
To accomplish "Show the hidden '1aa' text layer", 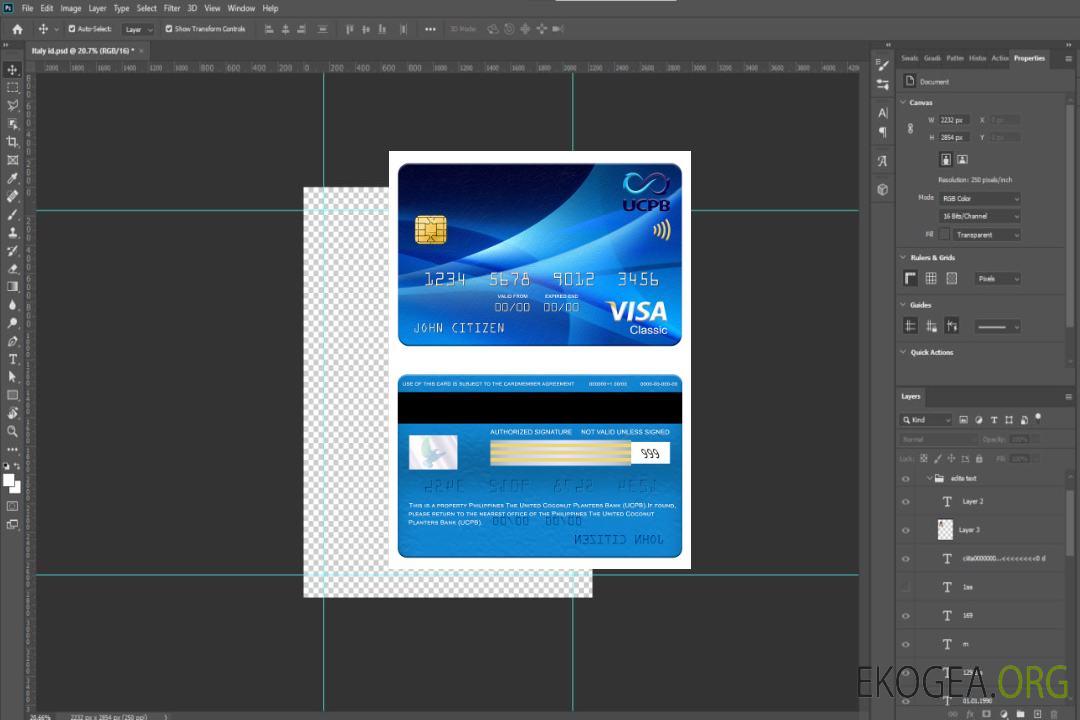I will [906, 588].
